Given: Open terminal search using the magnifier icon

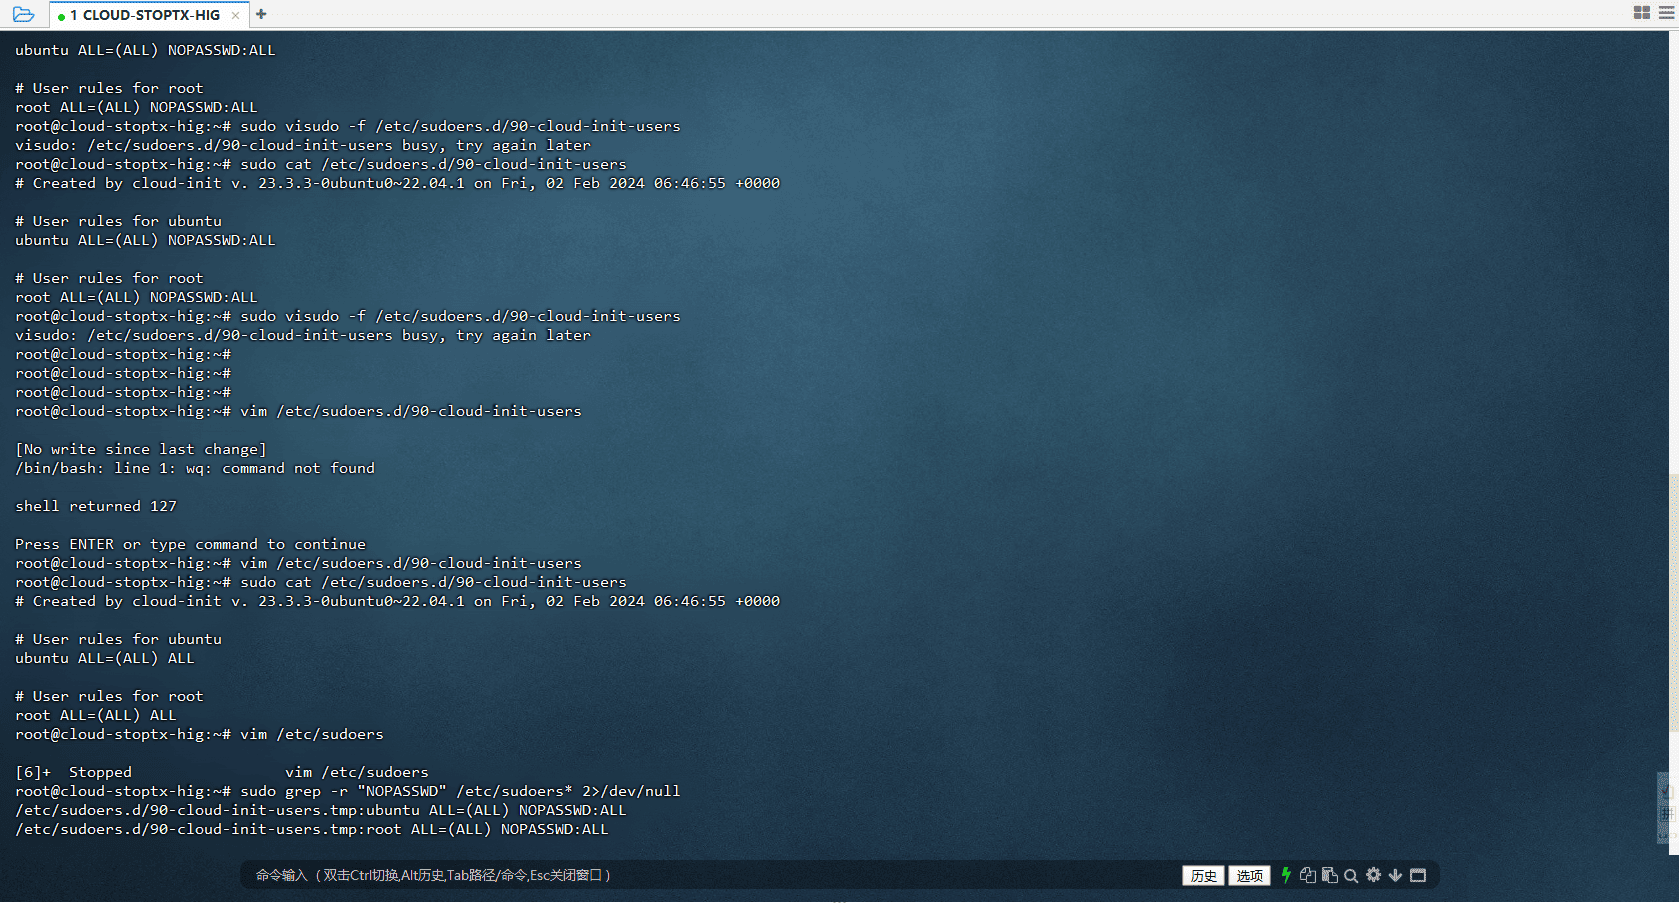Looking at the screenshot, I should click(x=1352, y=875).
